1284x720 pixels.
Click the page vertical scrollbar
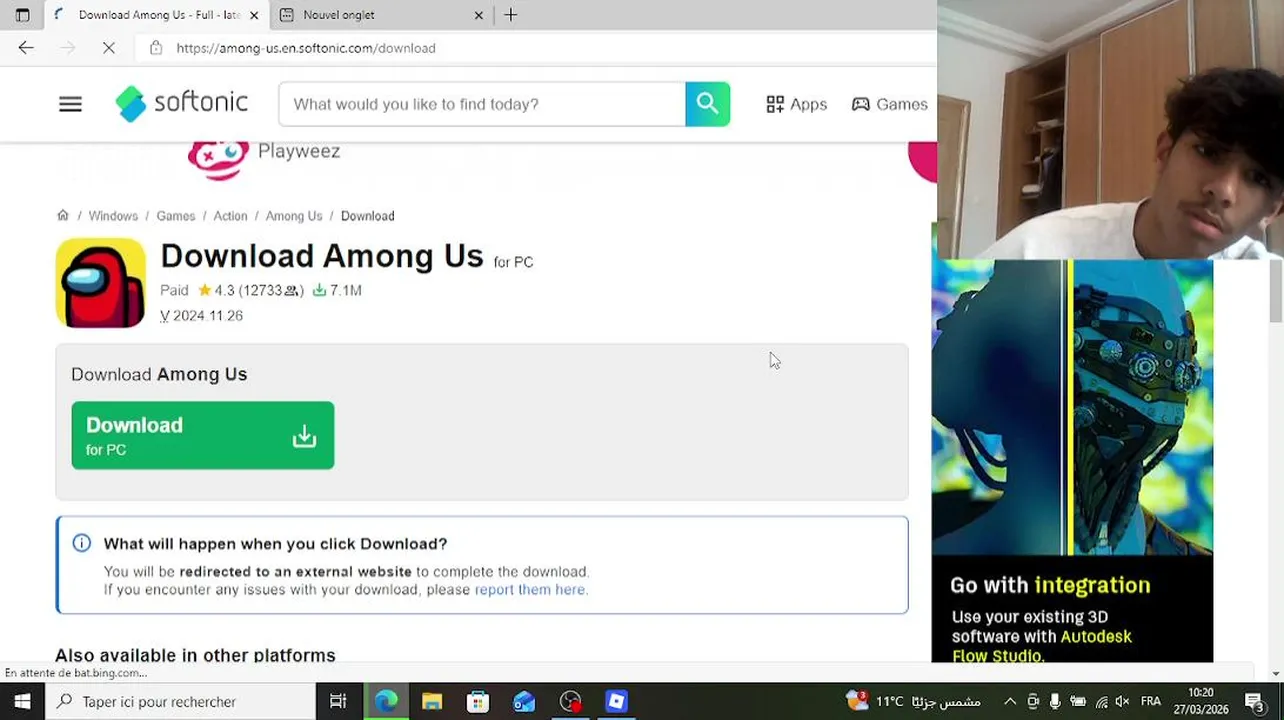(1275, 291)
